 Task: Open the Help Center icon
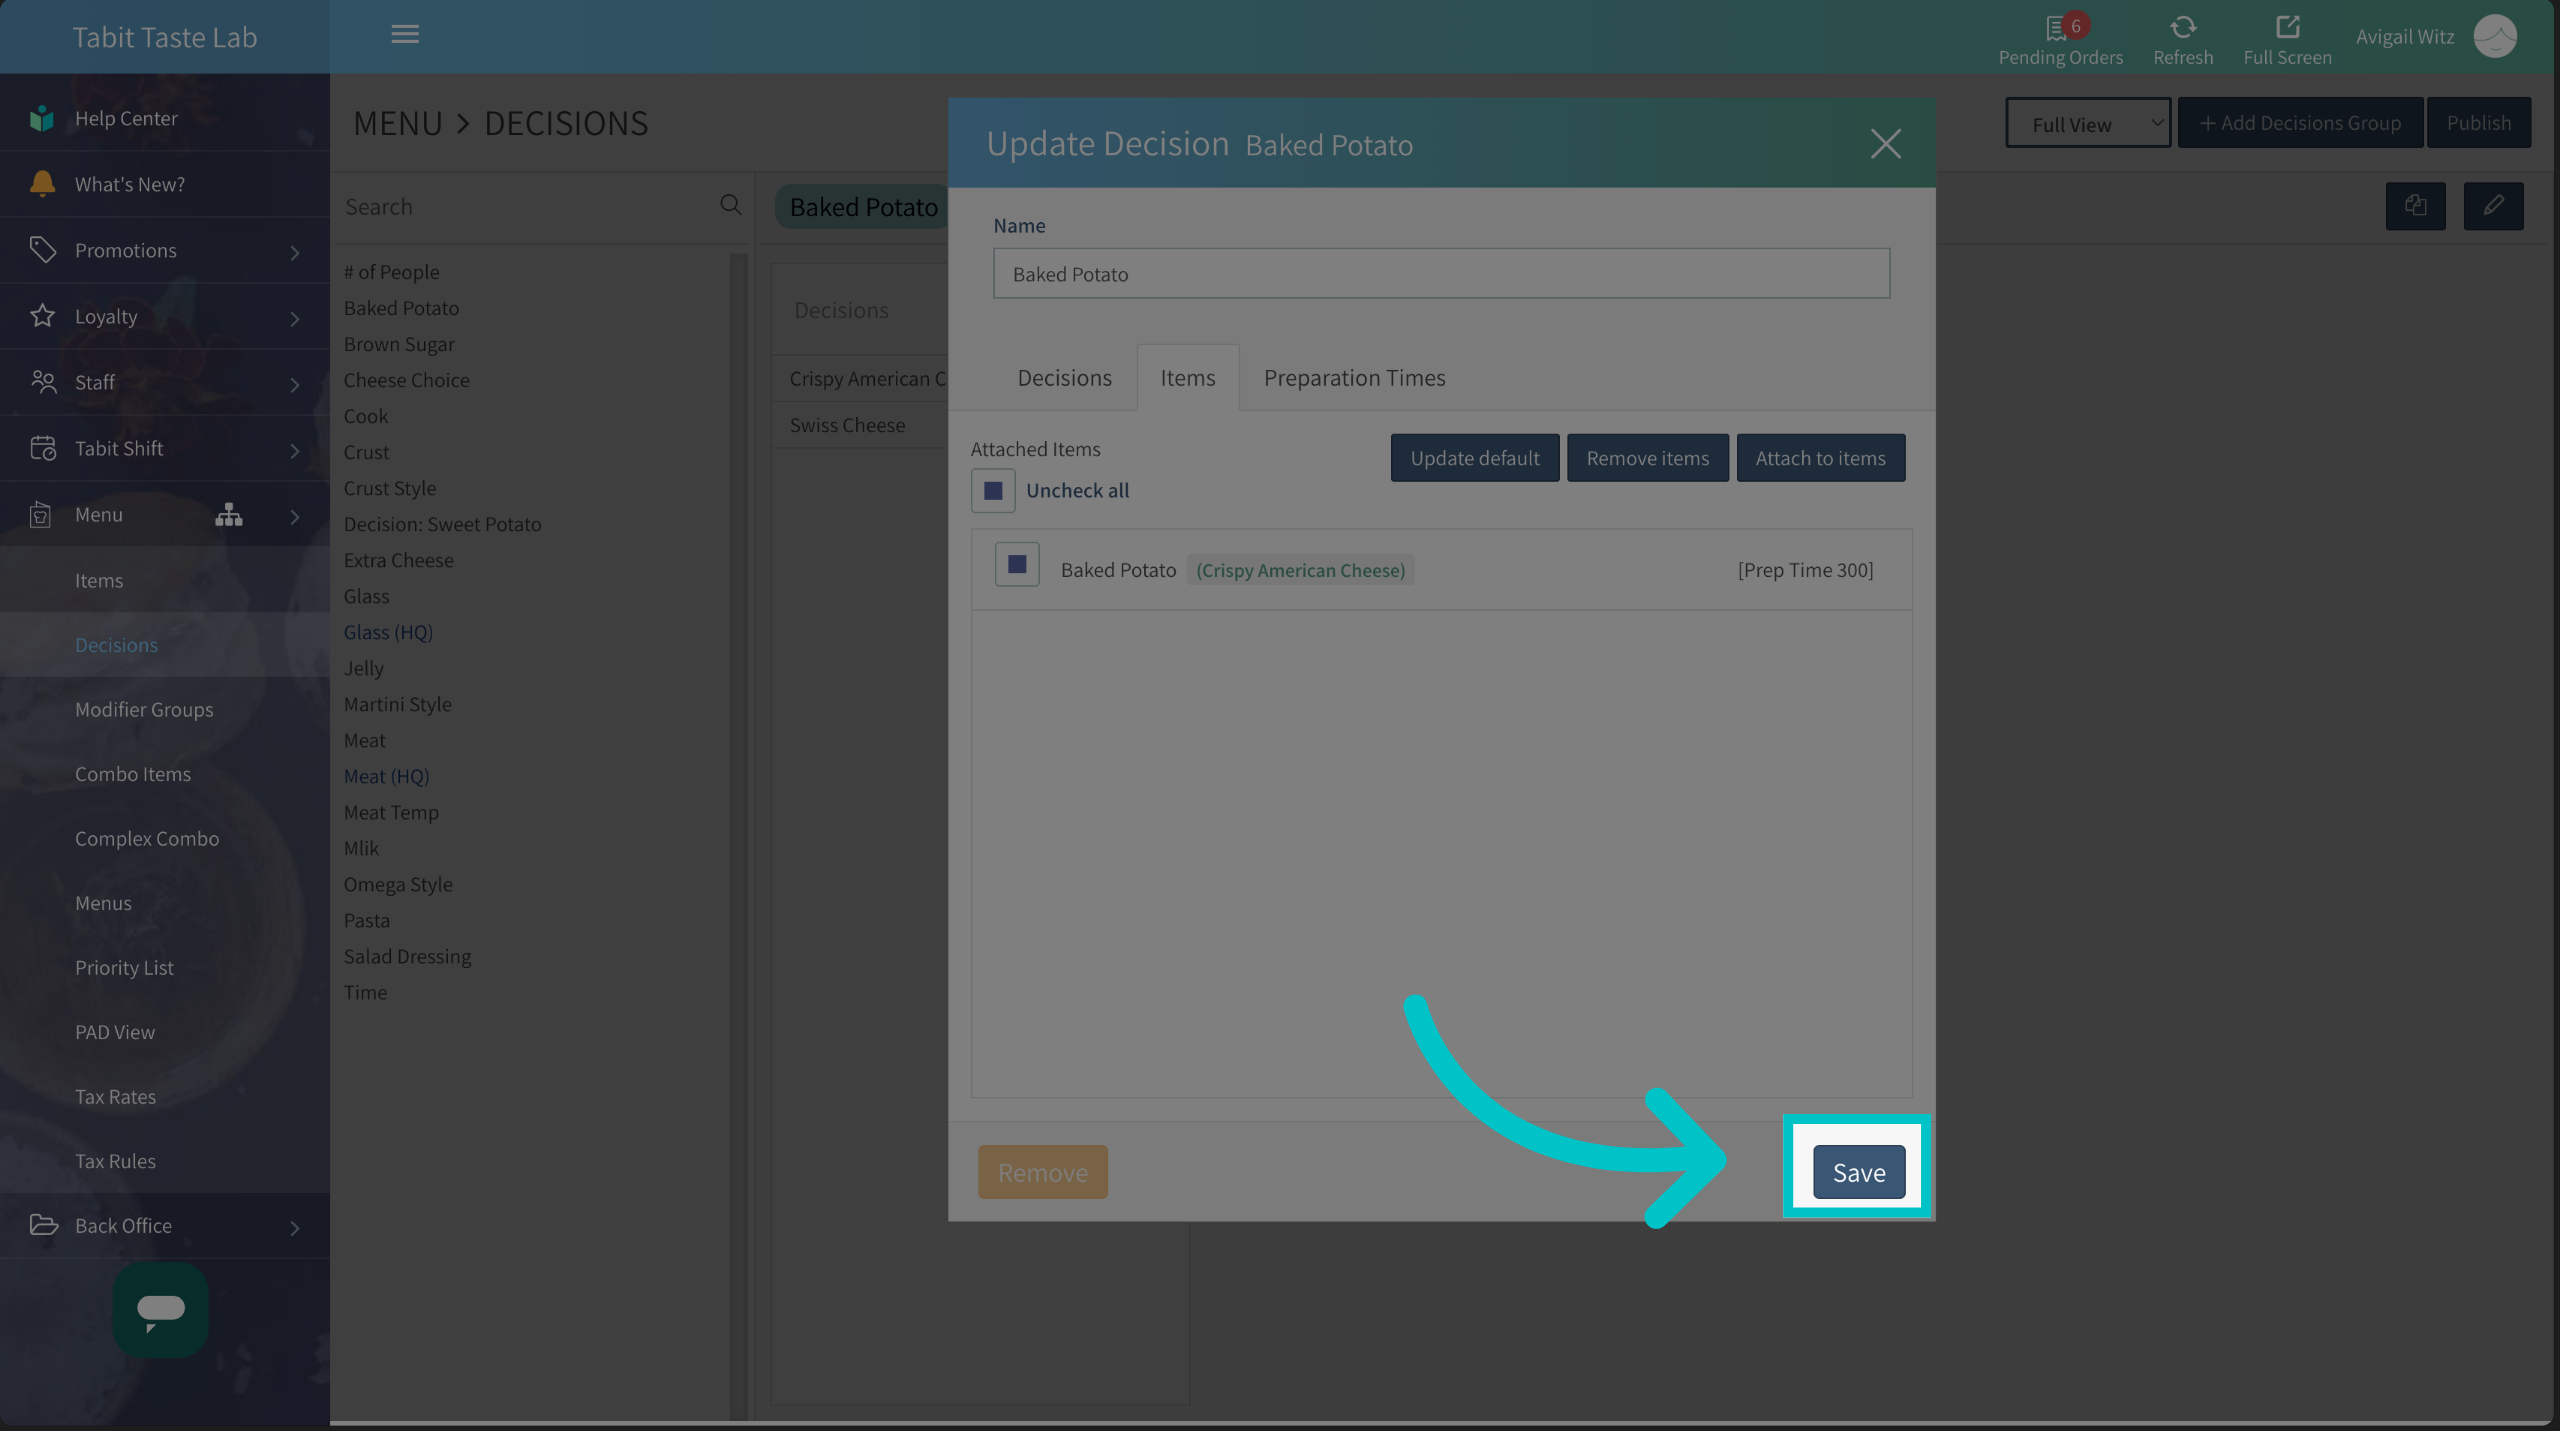42,118
